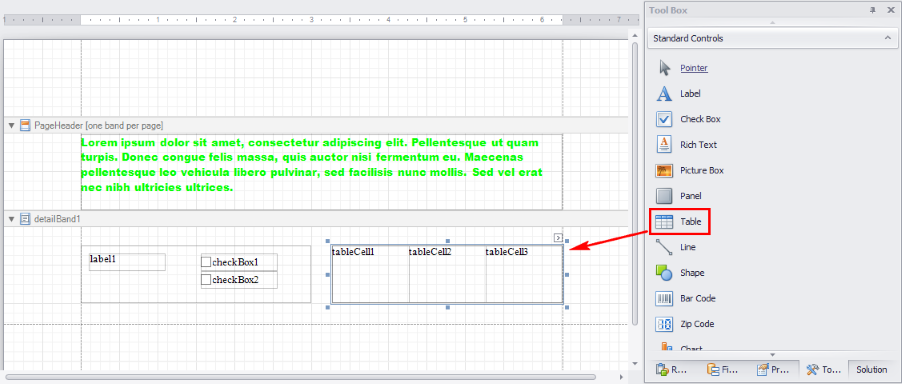Pick the Label control icon
902x384 pixels.
click(x=664, y=94)
